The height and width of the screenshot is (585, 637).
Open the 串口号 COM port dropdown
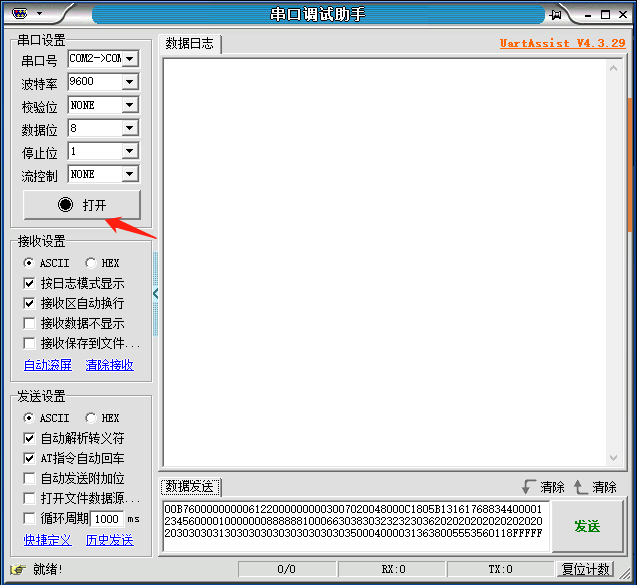tap(130, 59)
